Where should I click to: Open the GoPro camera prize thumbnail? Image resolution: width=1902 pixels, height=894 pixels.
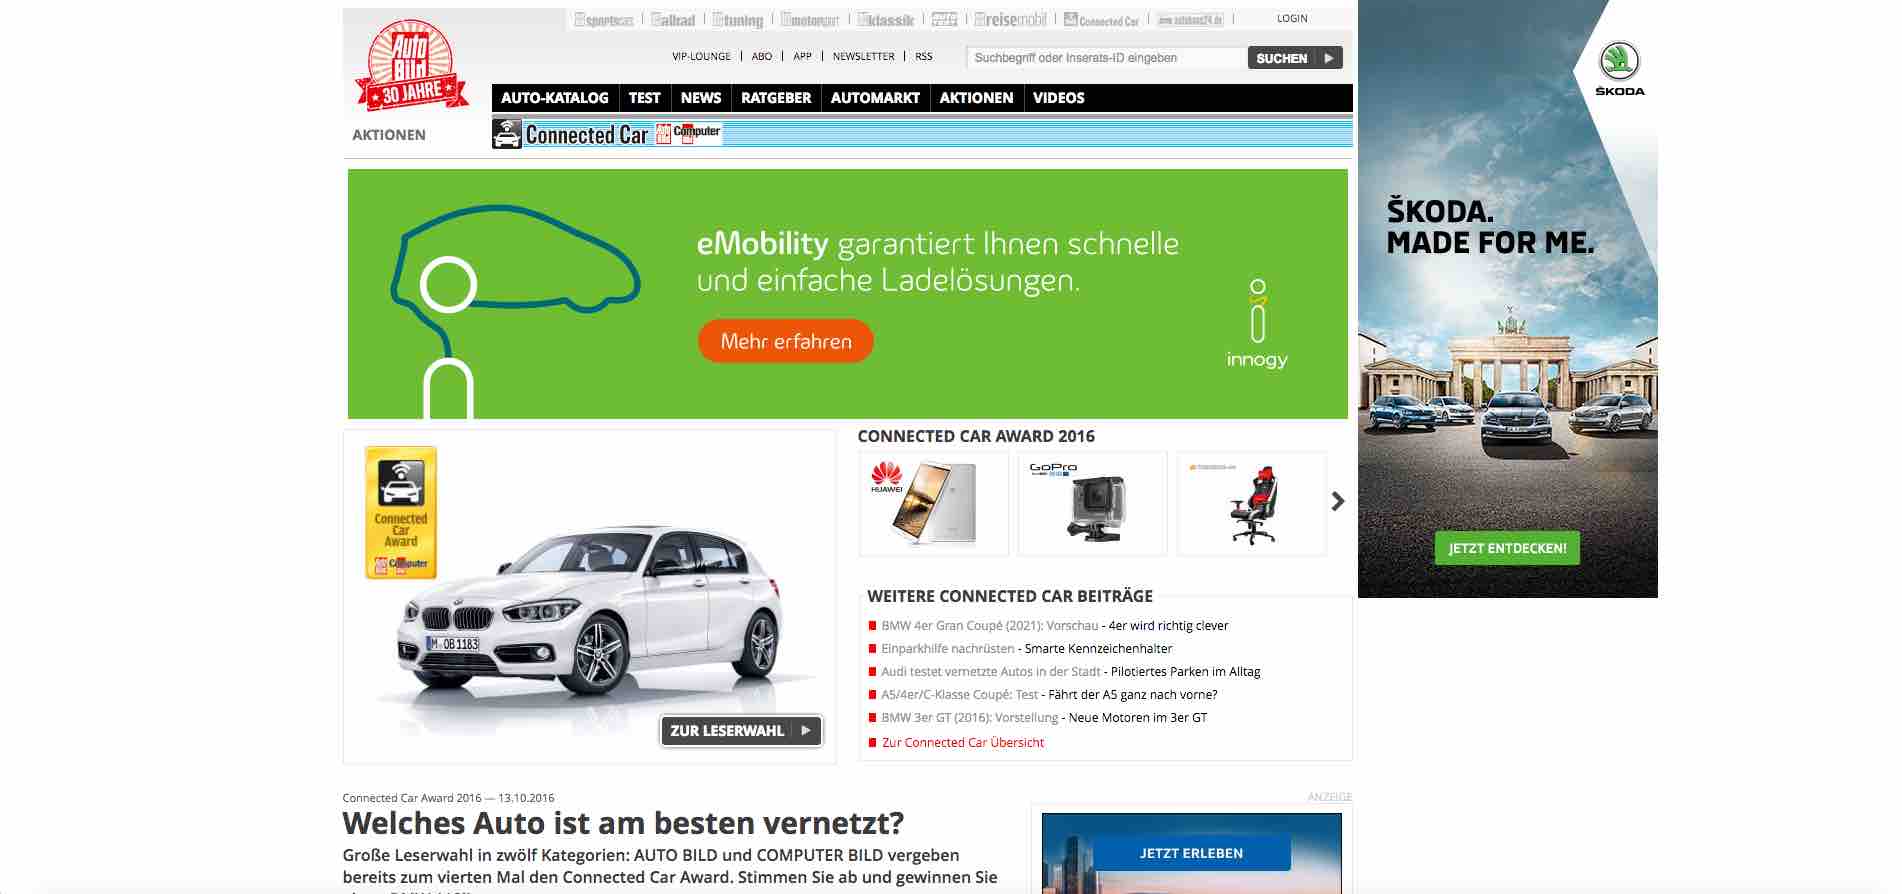coord(1092,503)
